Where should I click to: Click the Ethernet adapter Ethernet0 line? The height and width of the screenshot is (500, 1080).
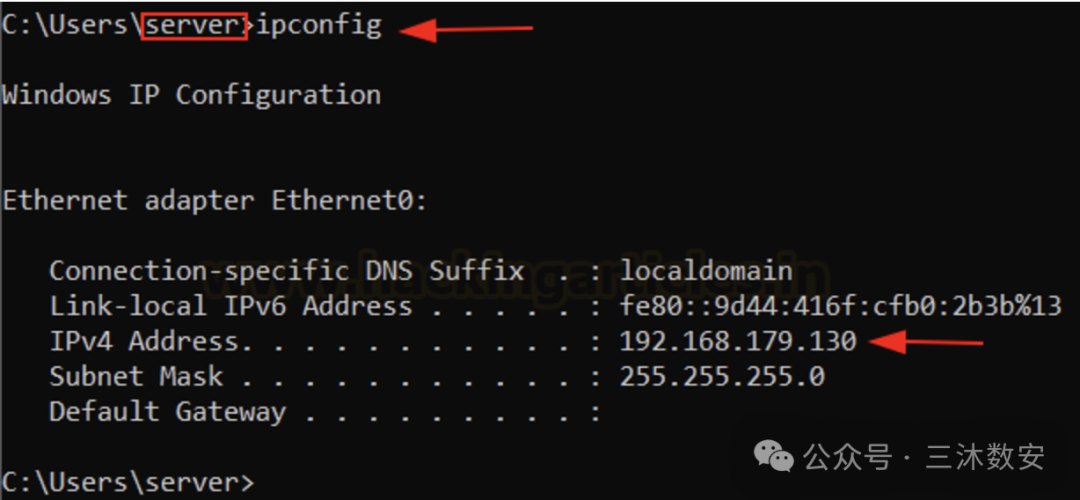215,201
